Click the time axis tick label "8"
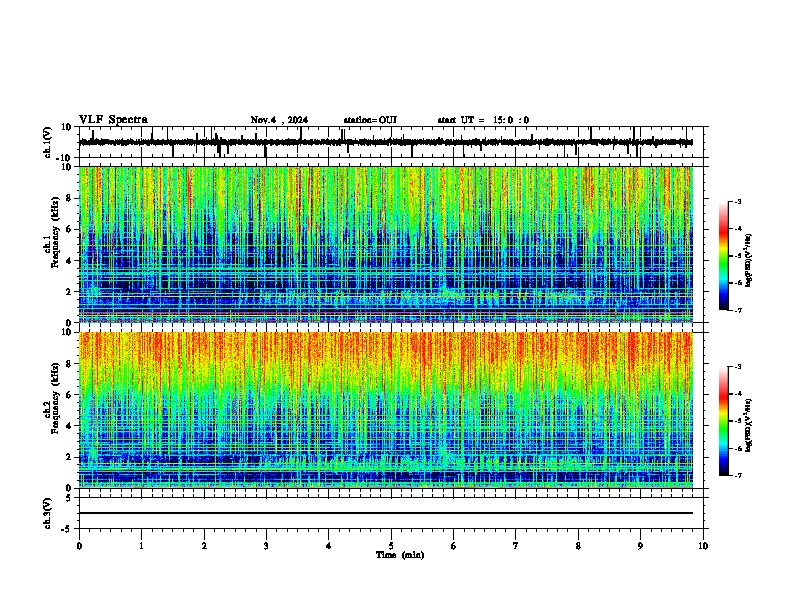The width and height of the screenshot is (792, 612). [578, 546]
